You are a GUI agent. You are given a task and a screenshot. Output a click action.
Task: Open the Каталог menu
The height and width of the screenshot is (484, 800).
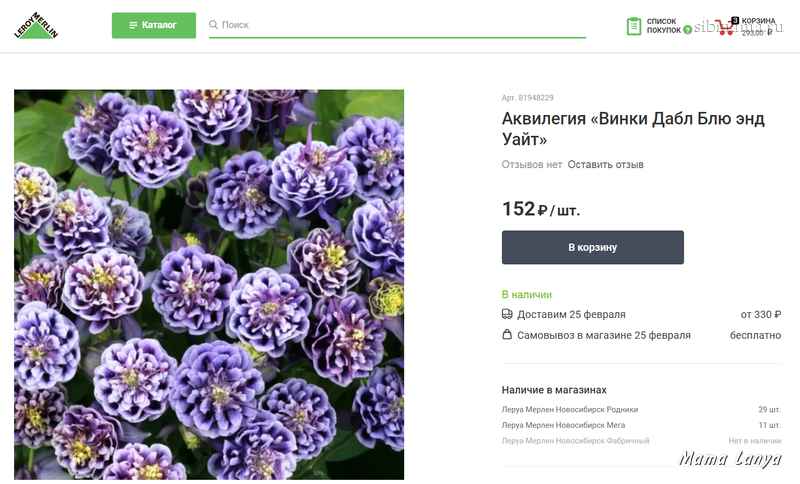click(x=153, y=25)
